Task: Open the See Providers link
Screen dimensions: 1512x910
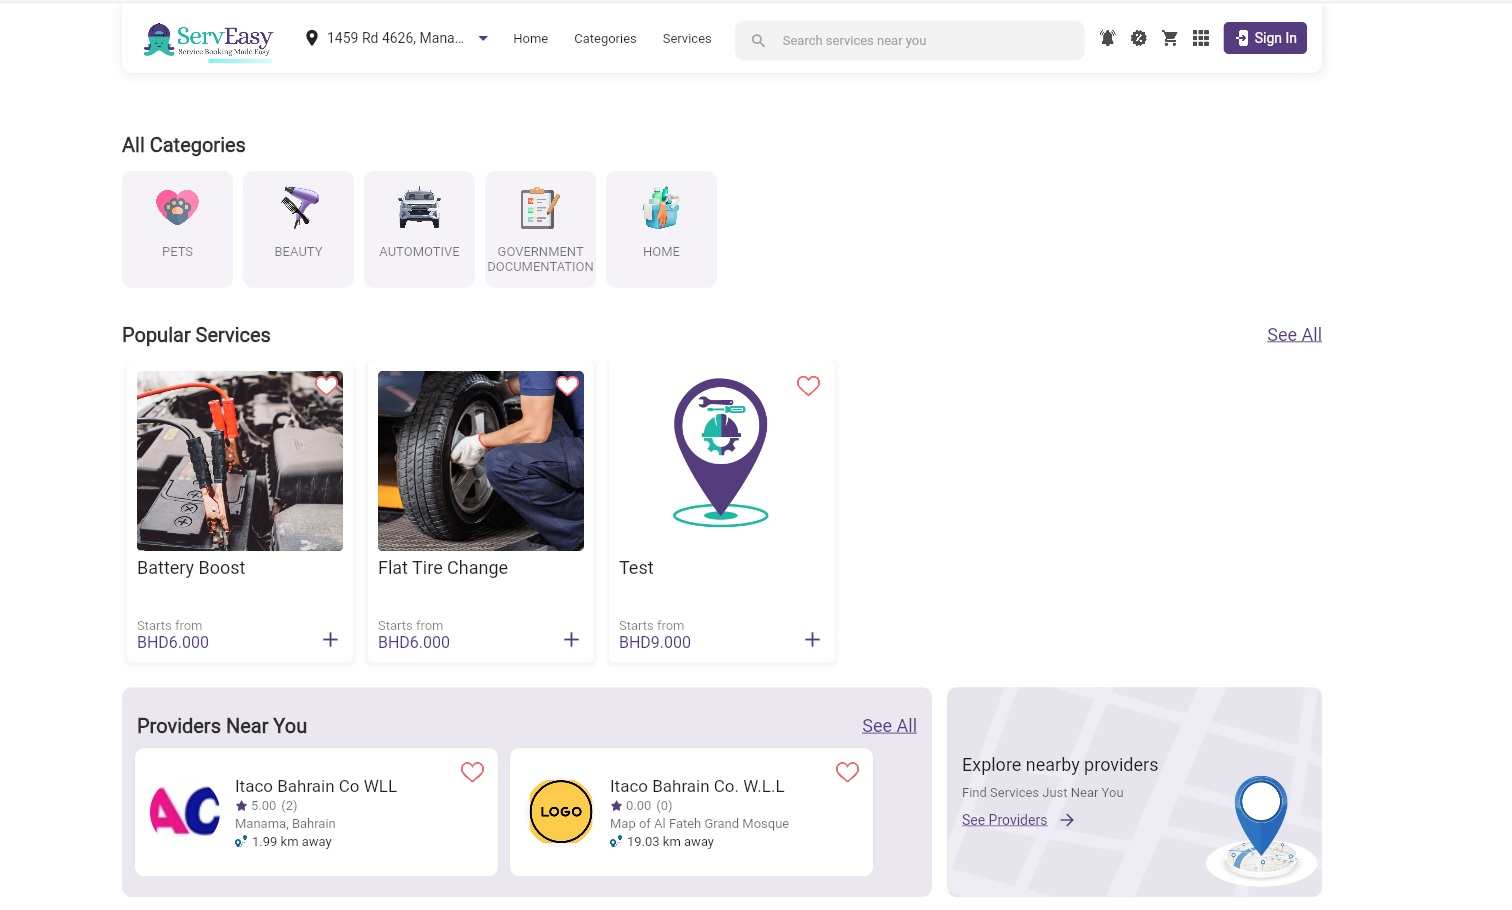Action: (1005, 820)
